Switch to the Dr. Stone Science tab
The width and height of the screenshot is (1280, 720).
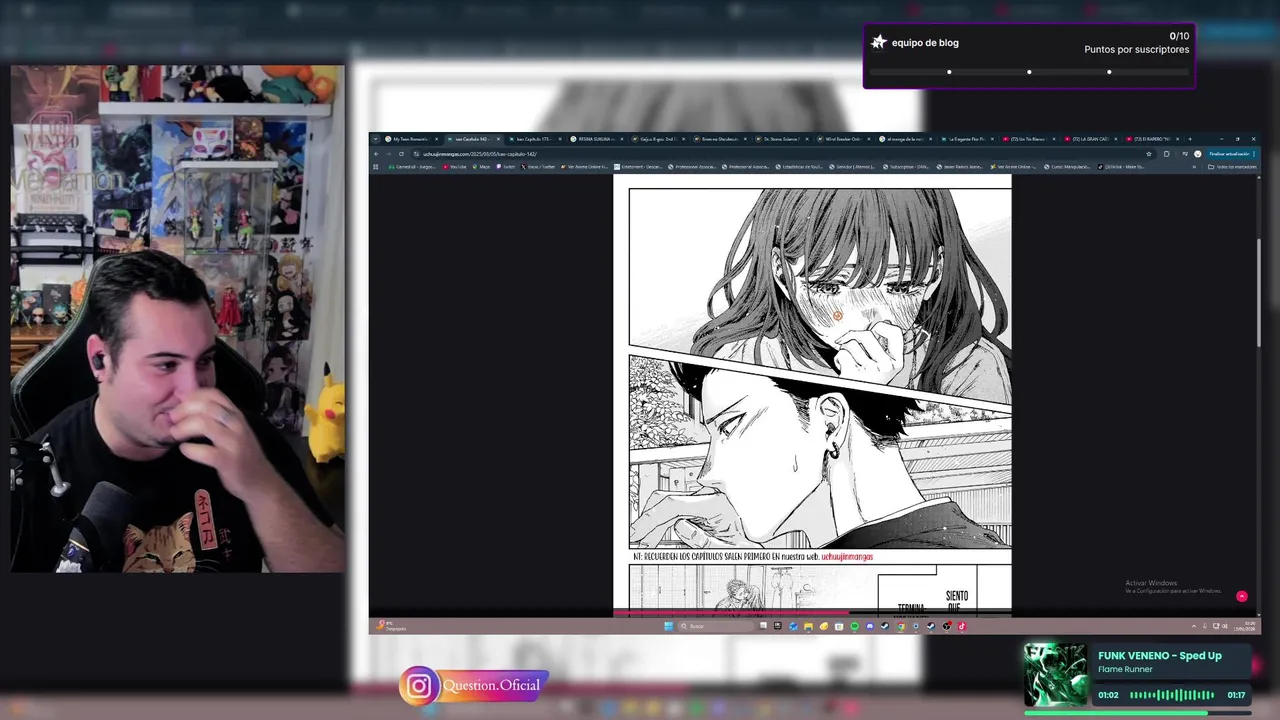(x=781, y=139)
